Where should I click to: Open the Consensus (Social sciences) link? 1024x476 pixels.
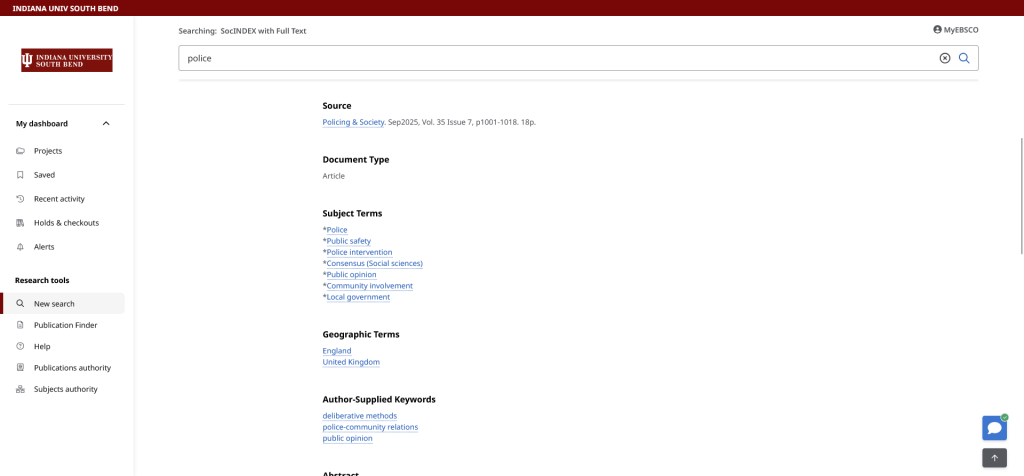point(375,263)
